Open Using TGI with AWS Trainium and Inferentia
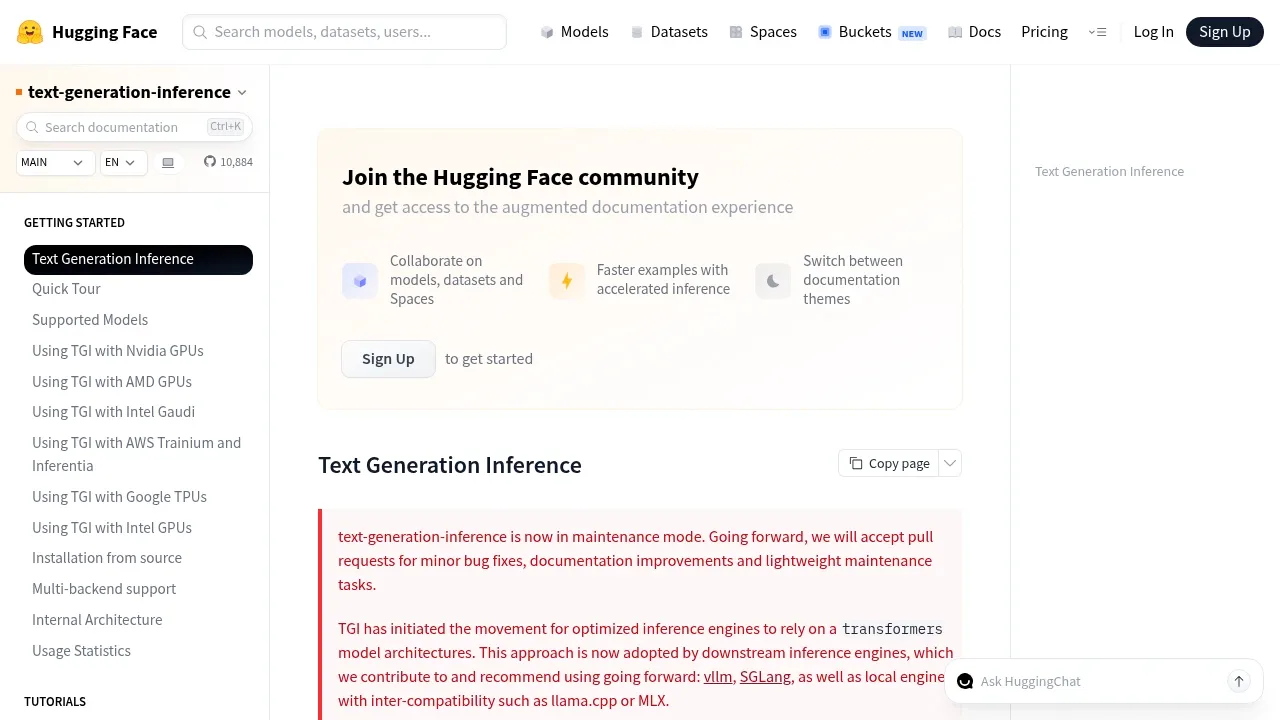1280x720 pixels. coord(137,454)
